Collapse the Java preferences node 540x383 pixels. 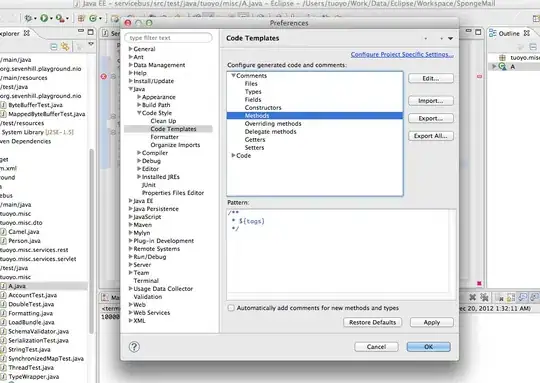131,89
